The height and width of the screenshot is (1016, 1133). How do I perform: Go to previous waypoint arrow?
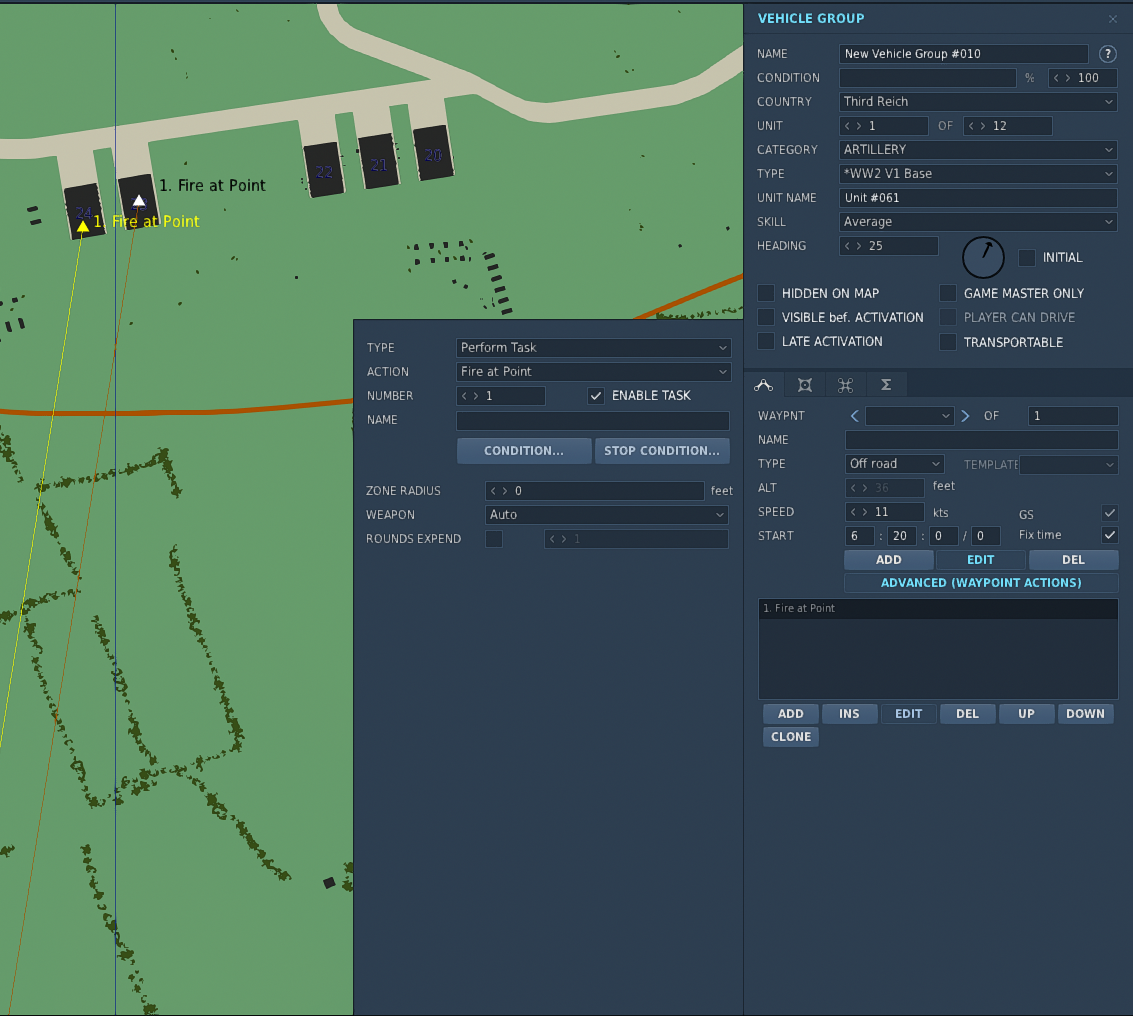click(x=855, y=416)
